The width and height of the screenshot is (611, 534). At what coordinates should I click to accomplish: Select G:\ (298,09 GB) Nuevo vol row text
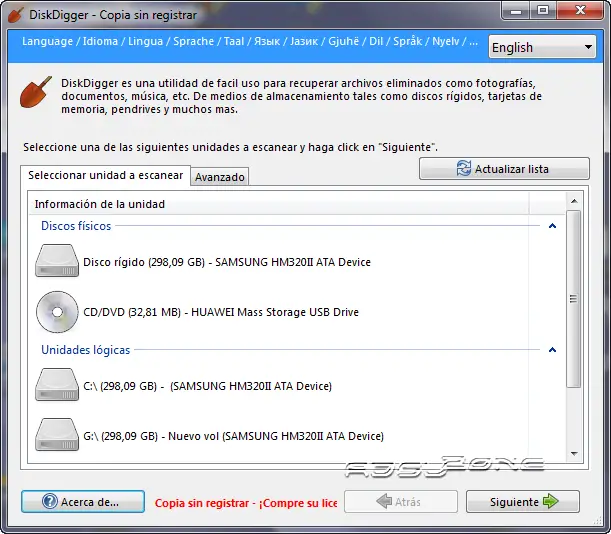point(233,436)
